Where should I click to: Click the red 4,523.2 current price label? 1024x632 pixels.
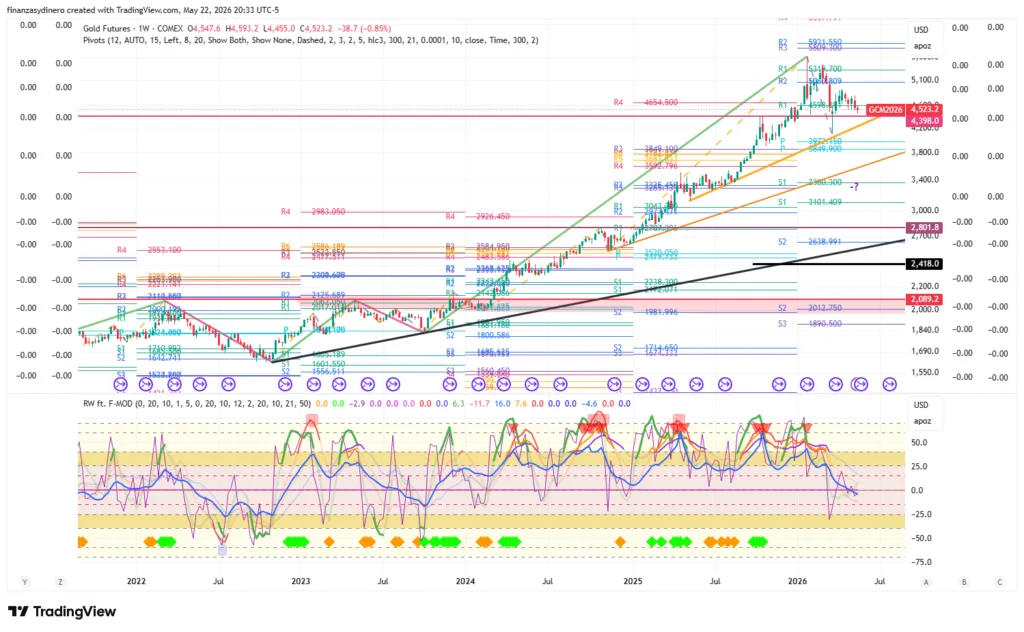coord(924,110)
